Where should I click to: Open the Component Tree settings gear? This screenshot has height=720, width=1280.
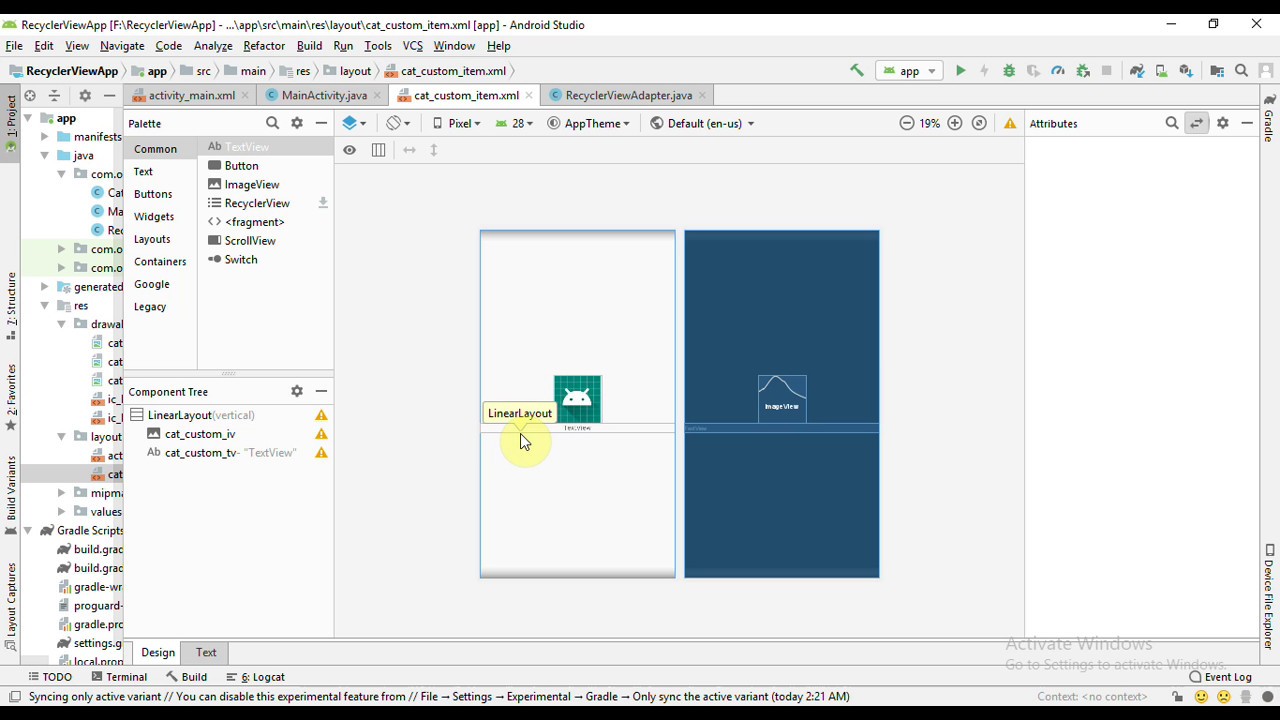[297, 391]
